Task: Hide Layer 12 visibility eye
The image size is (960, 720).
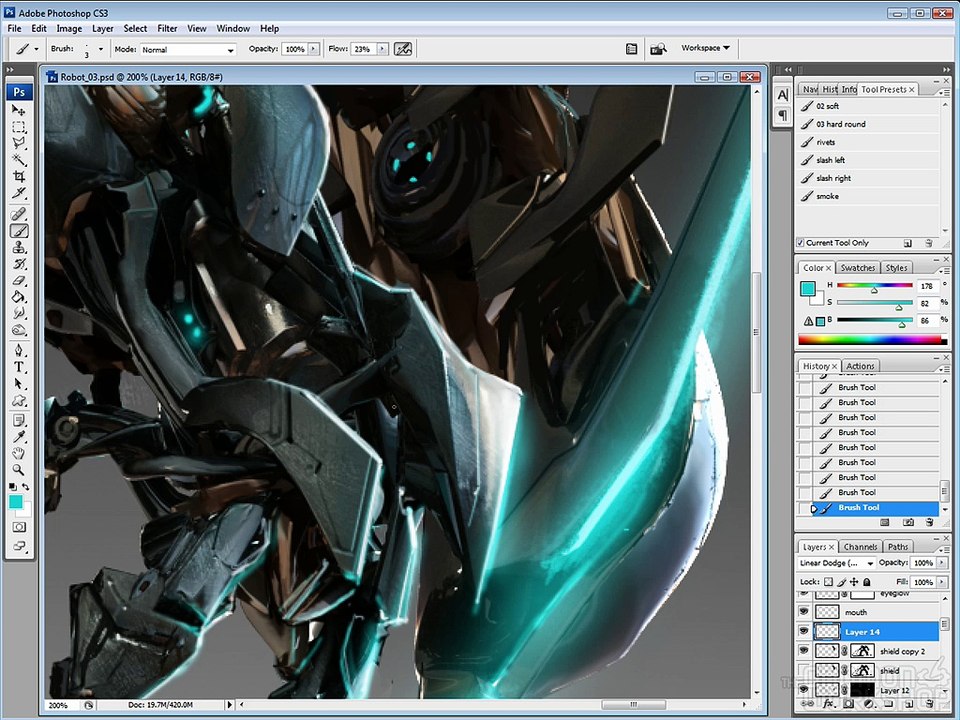Action: click(x=804, y=690)
